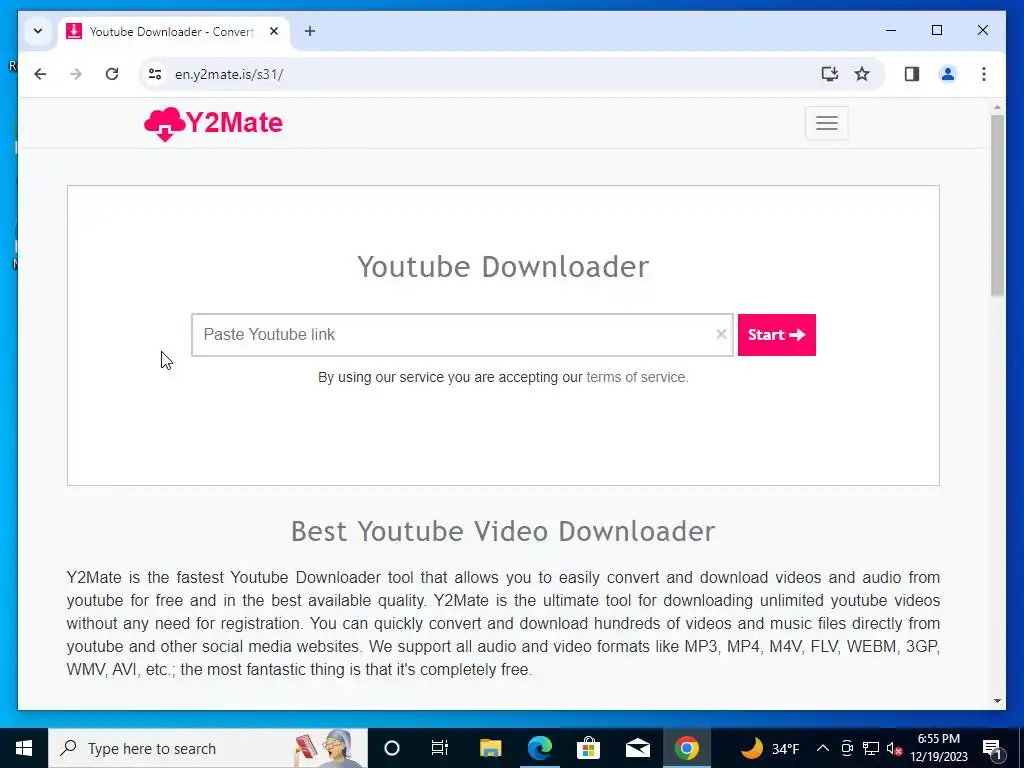Open the Windows Start menu
Viewport: 1024px width, 768px height.
24,748
